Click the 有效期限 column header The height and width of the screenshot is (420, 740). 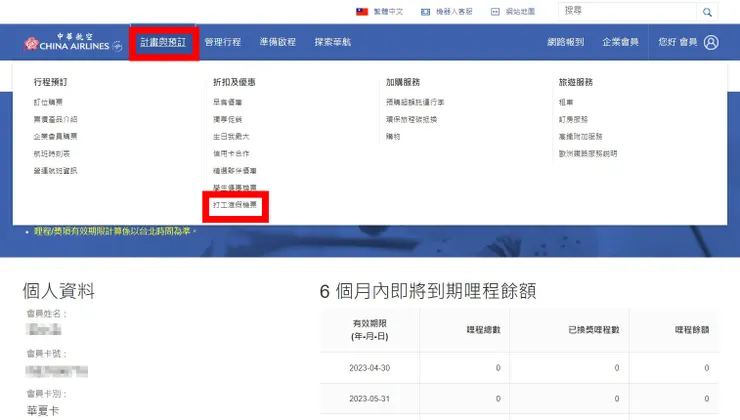(x=370, y=330)
